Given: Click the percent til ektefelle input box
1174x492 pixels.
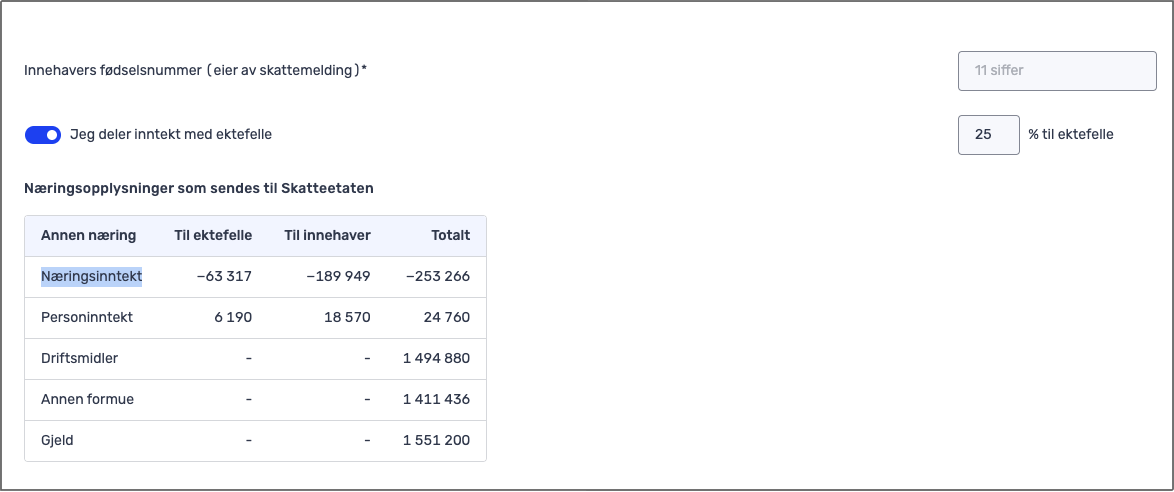Looking at the screenshot, I should click(x=988, y=135).
